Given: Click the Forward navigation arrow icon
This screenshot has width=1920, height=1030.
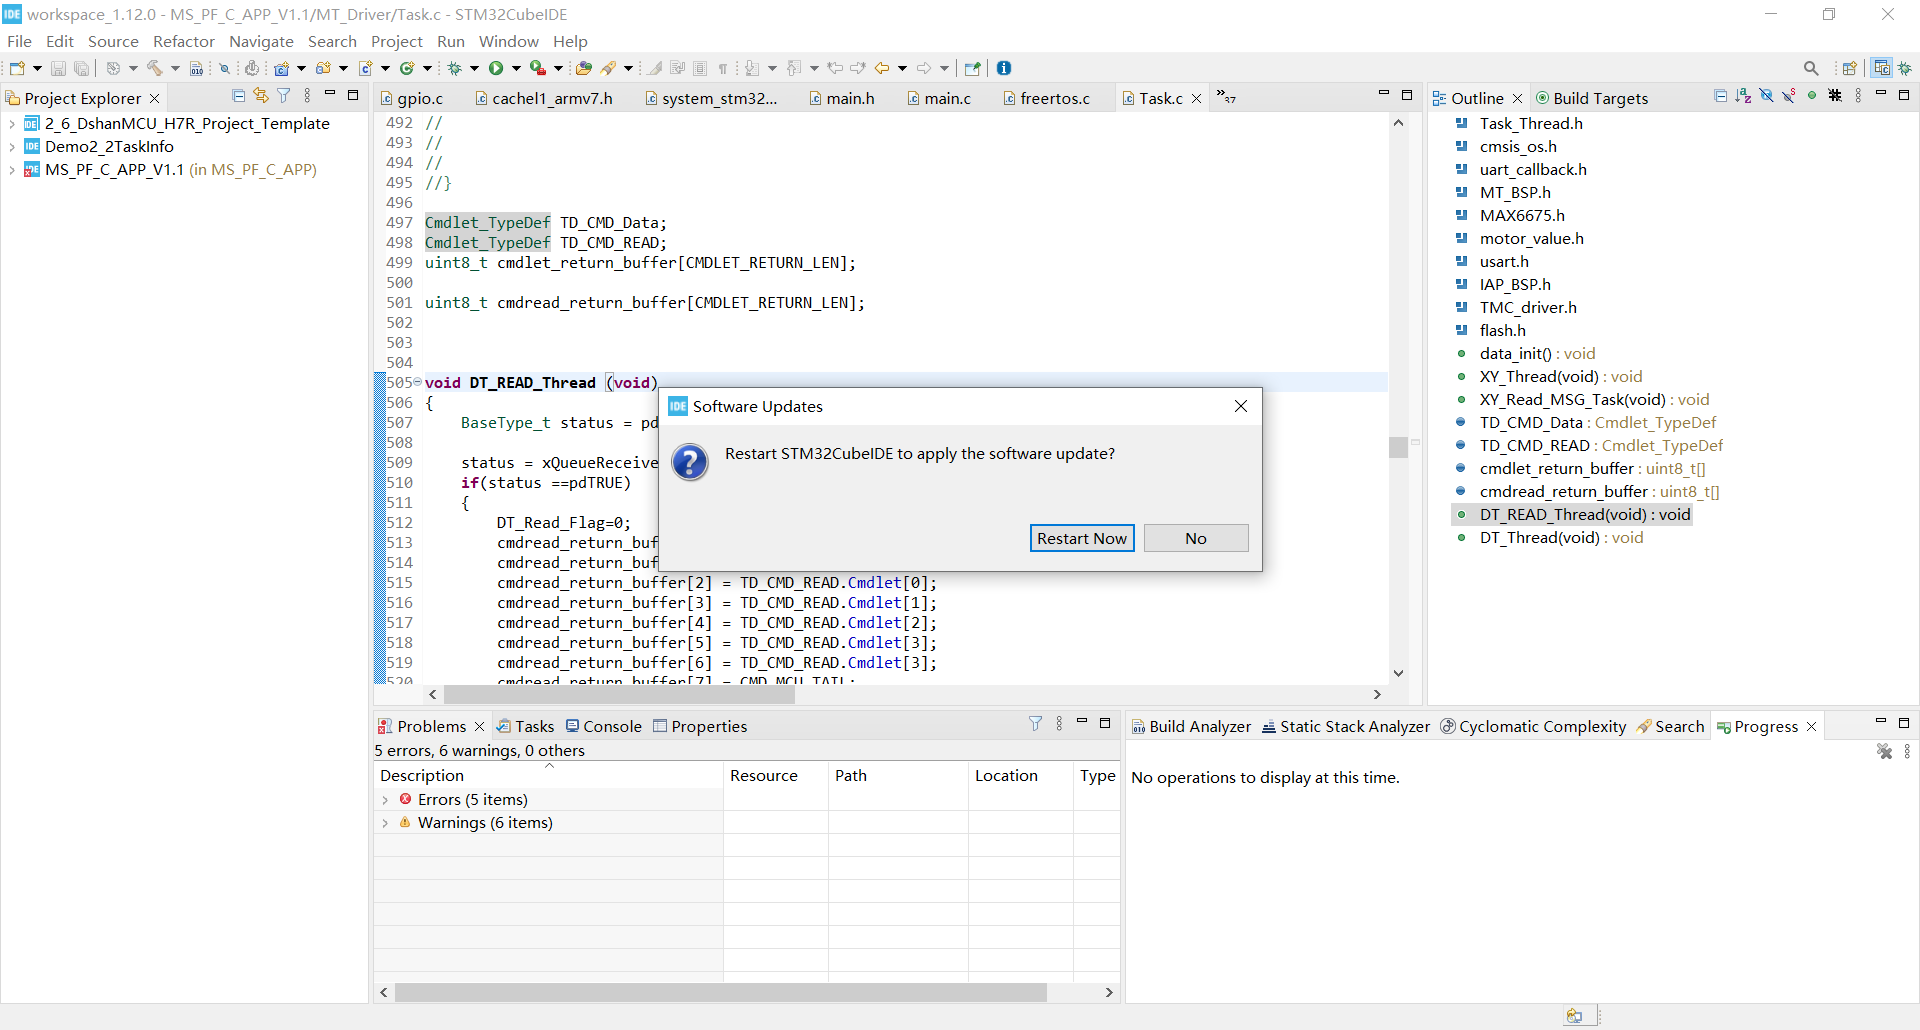Looking at the screenshot, I should click(x=924, y=68).
